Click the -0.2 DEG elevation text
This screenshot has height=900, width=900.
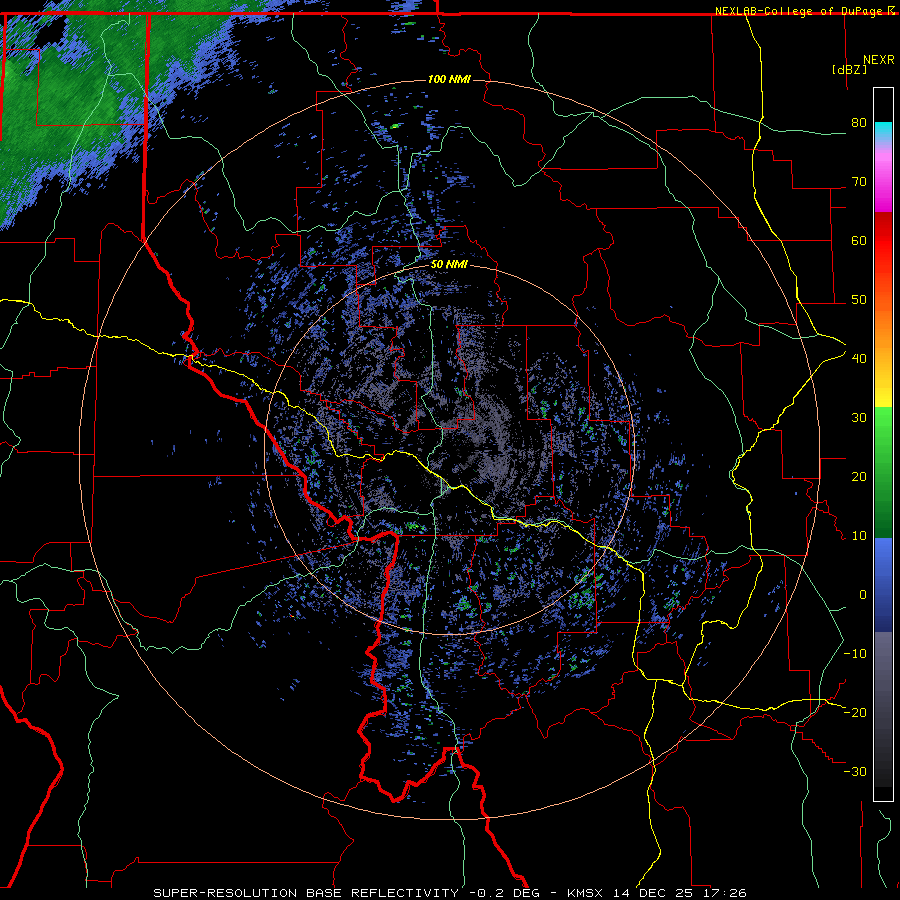505,893
